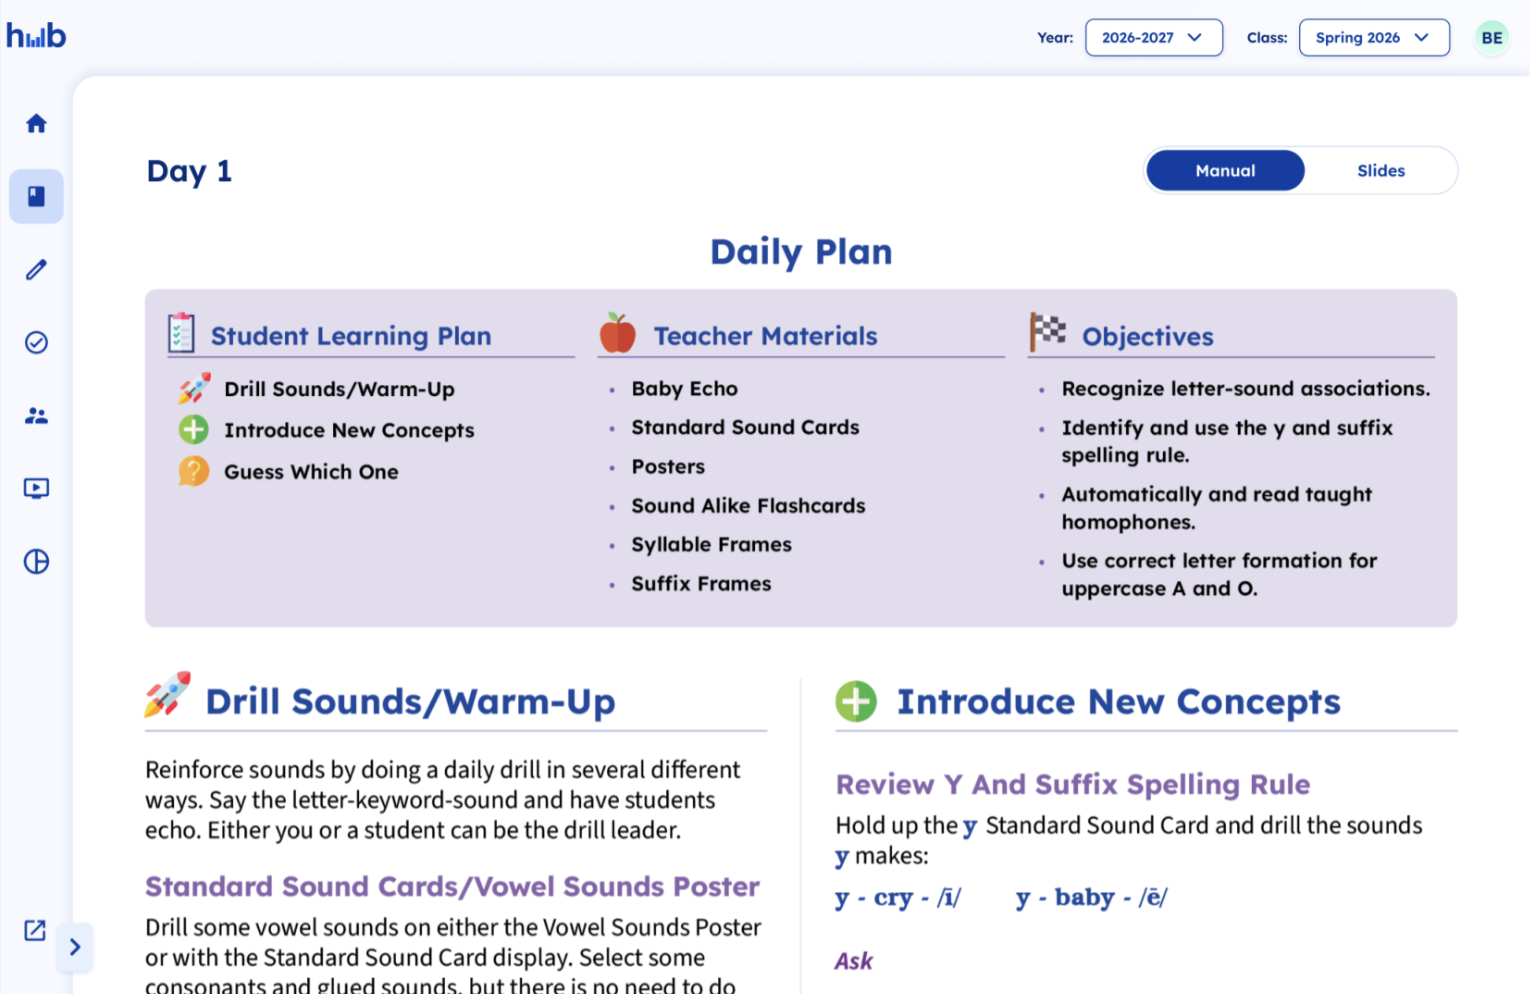Expand the sidebar with the chevron arrow
Image resolution: width=1530 pixels, height=994 pixels.
(75, 947)
